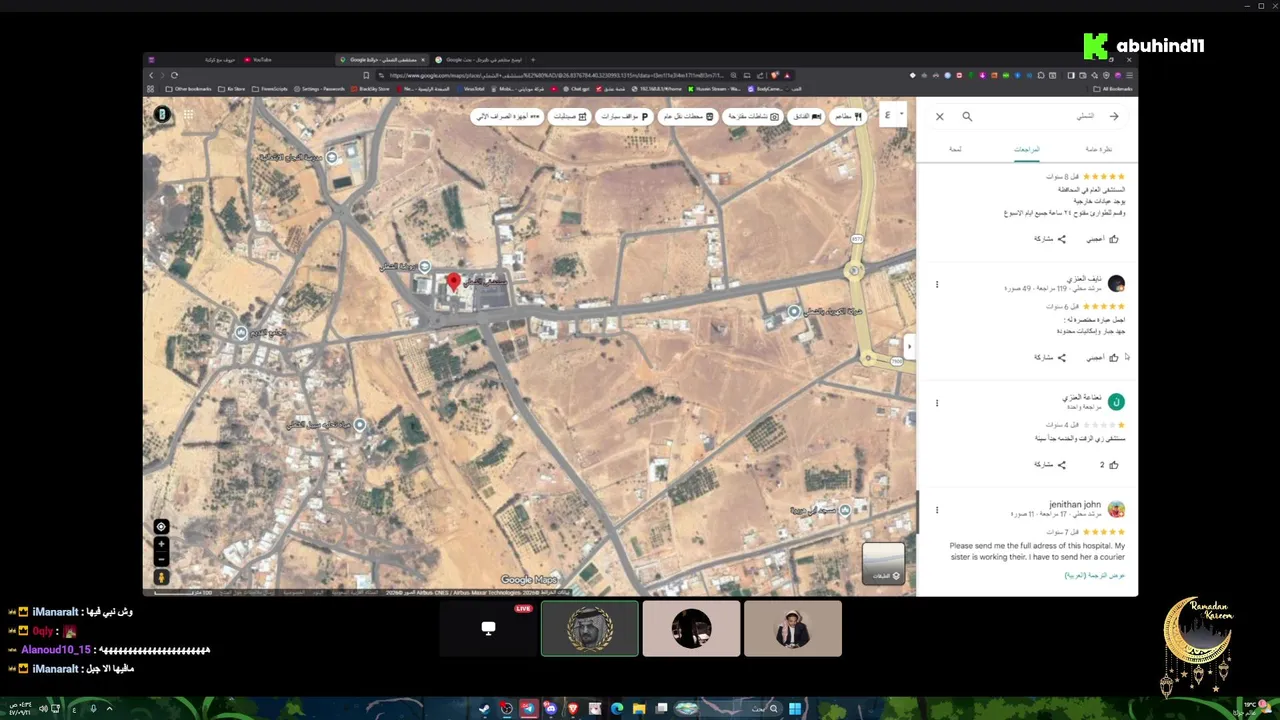Click the mosque place marker near bottom right
The width and height of the screenshot is (1280, 720).
846,511
